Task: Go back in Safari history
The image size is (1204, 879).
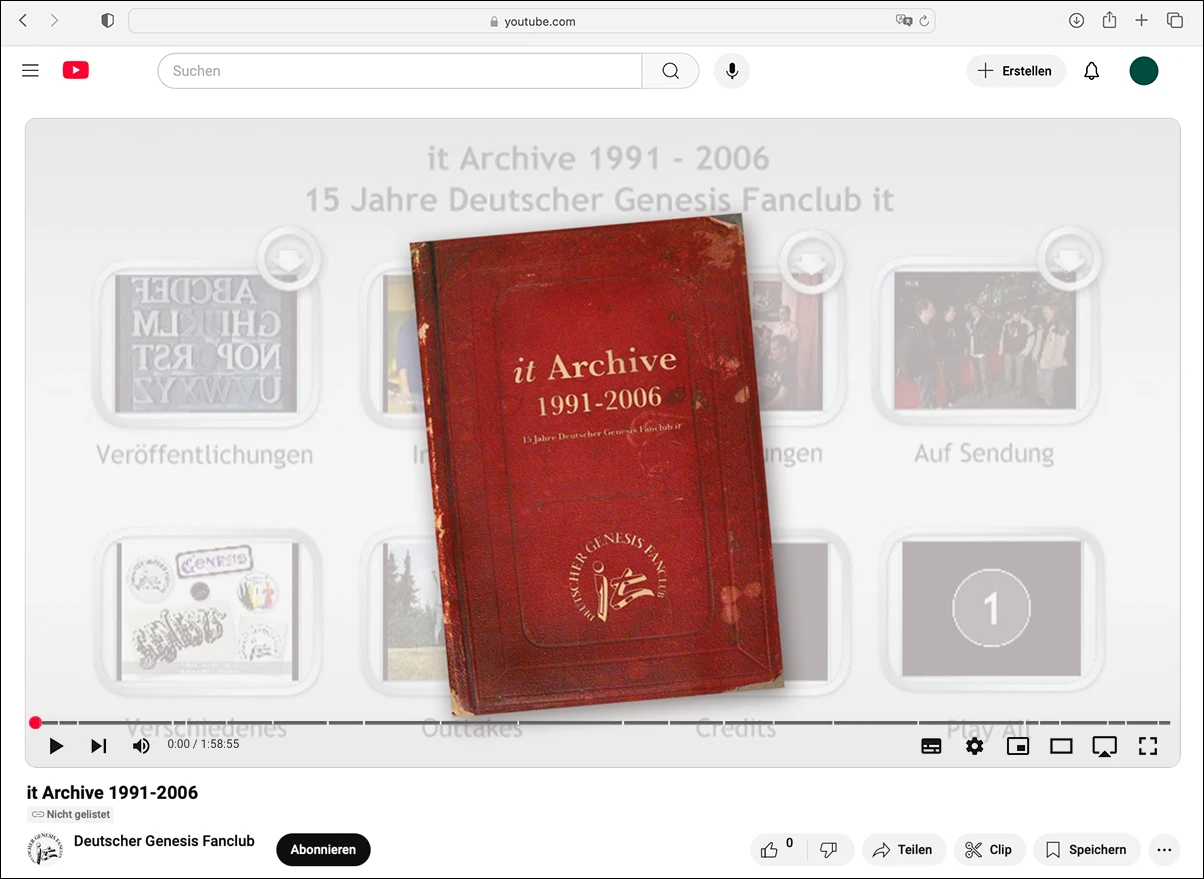Action: [x=23, y=21]
